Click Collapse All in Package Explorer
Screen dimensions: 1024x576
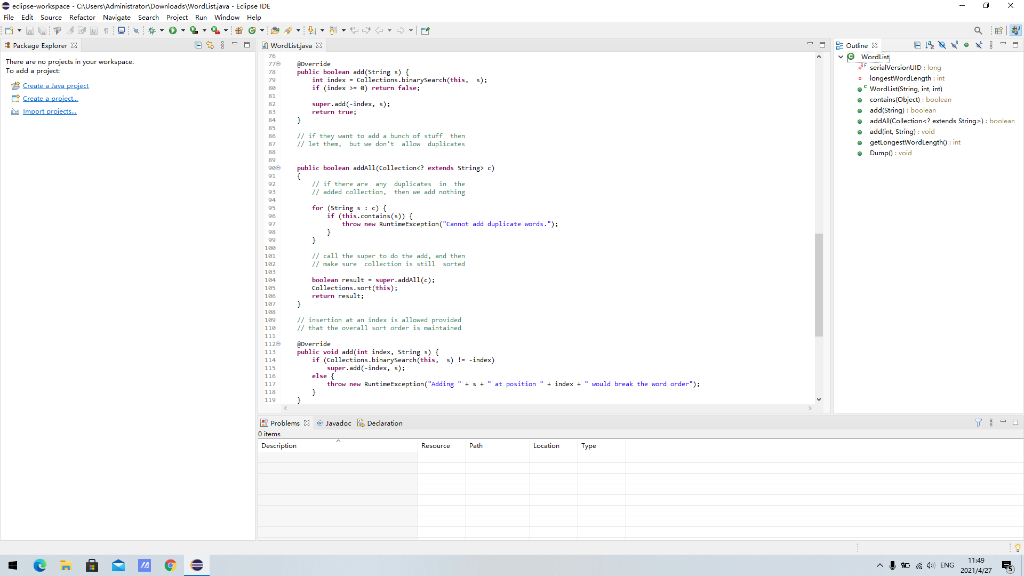coord(198,46)
